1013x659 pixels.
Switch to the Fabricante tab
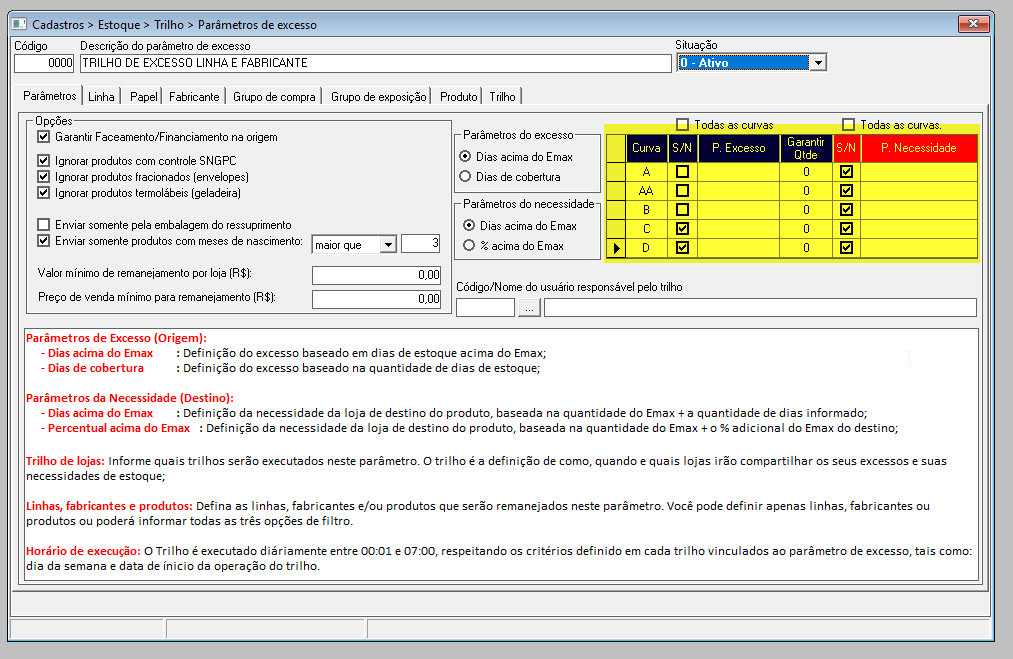(194, 97)
